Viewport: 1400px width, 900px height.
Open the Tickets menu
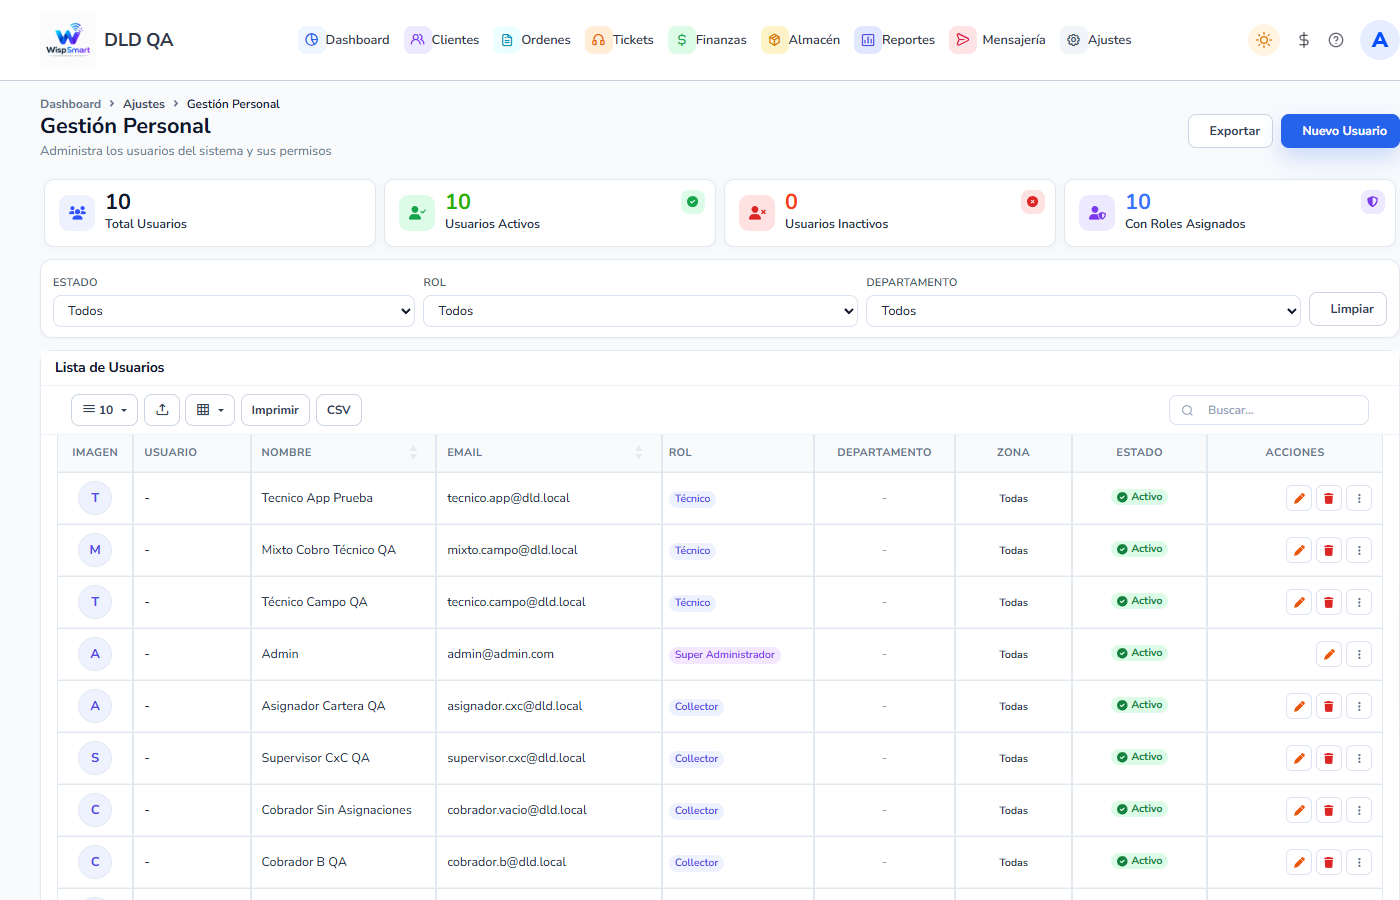[x=621, y=40]
